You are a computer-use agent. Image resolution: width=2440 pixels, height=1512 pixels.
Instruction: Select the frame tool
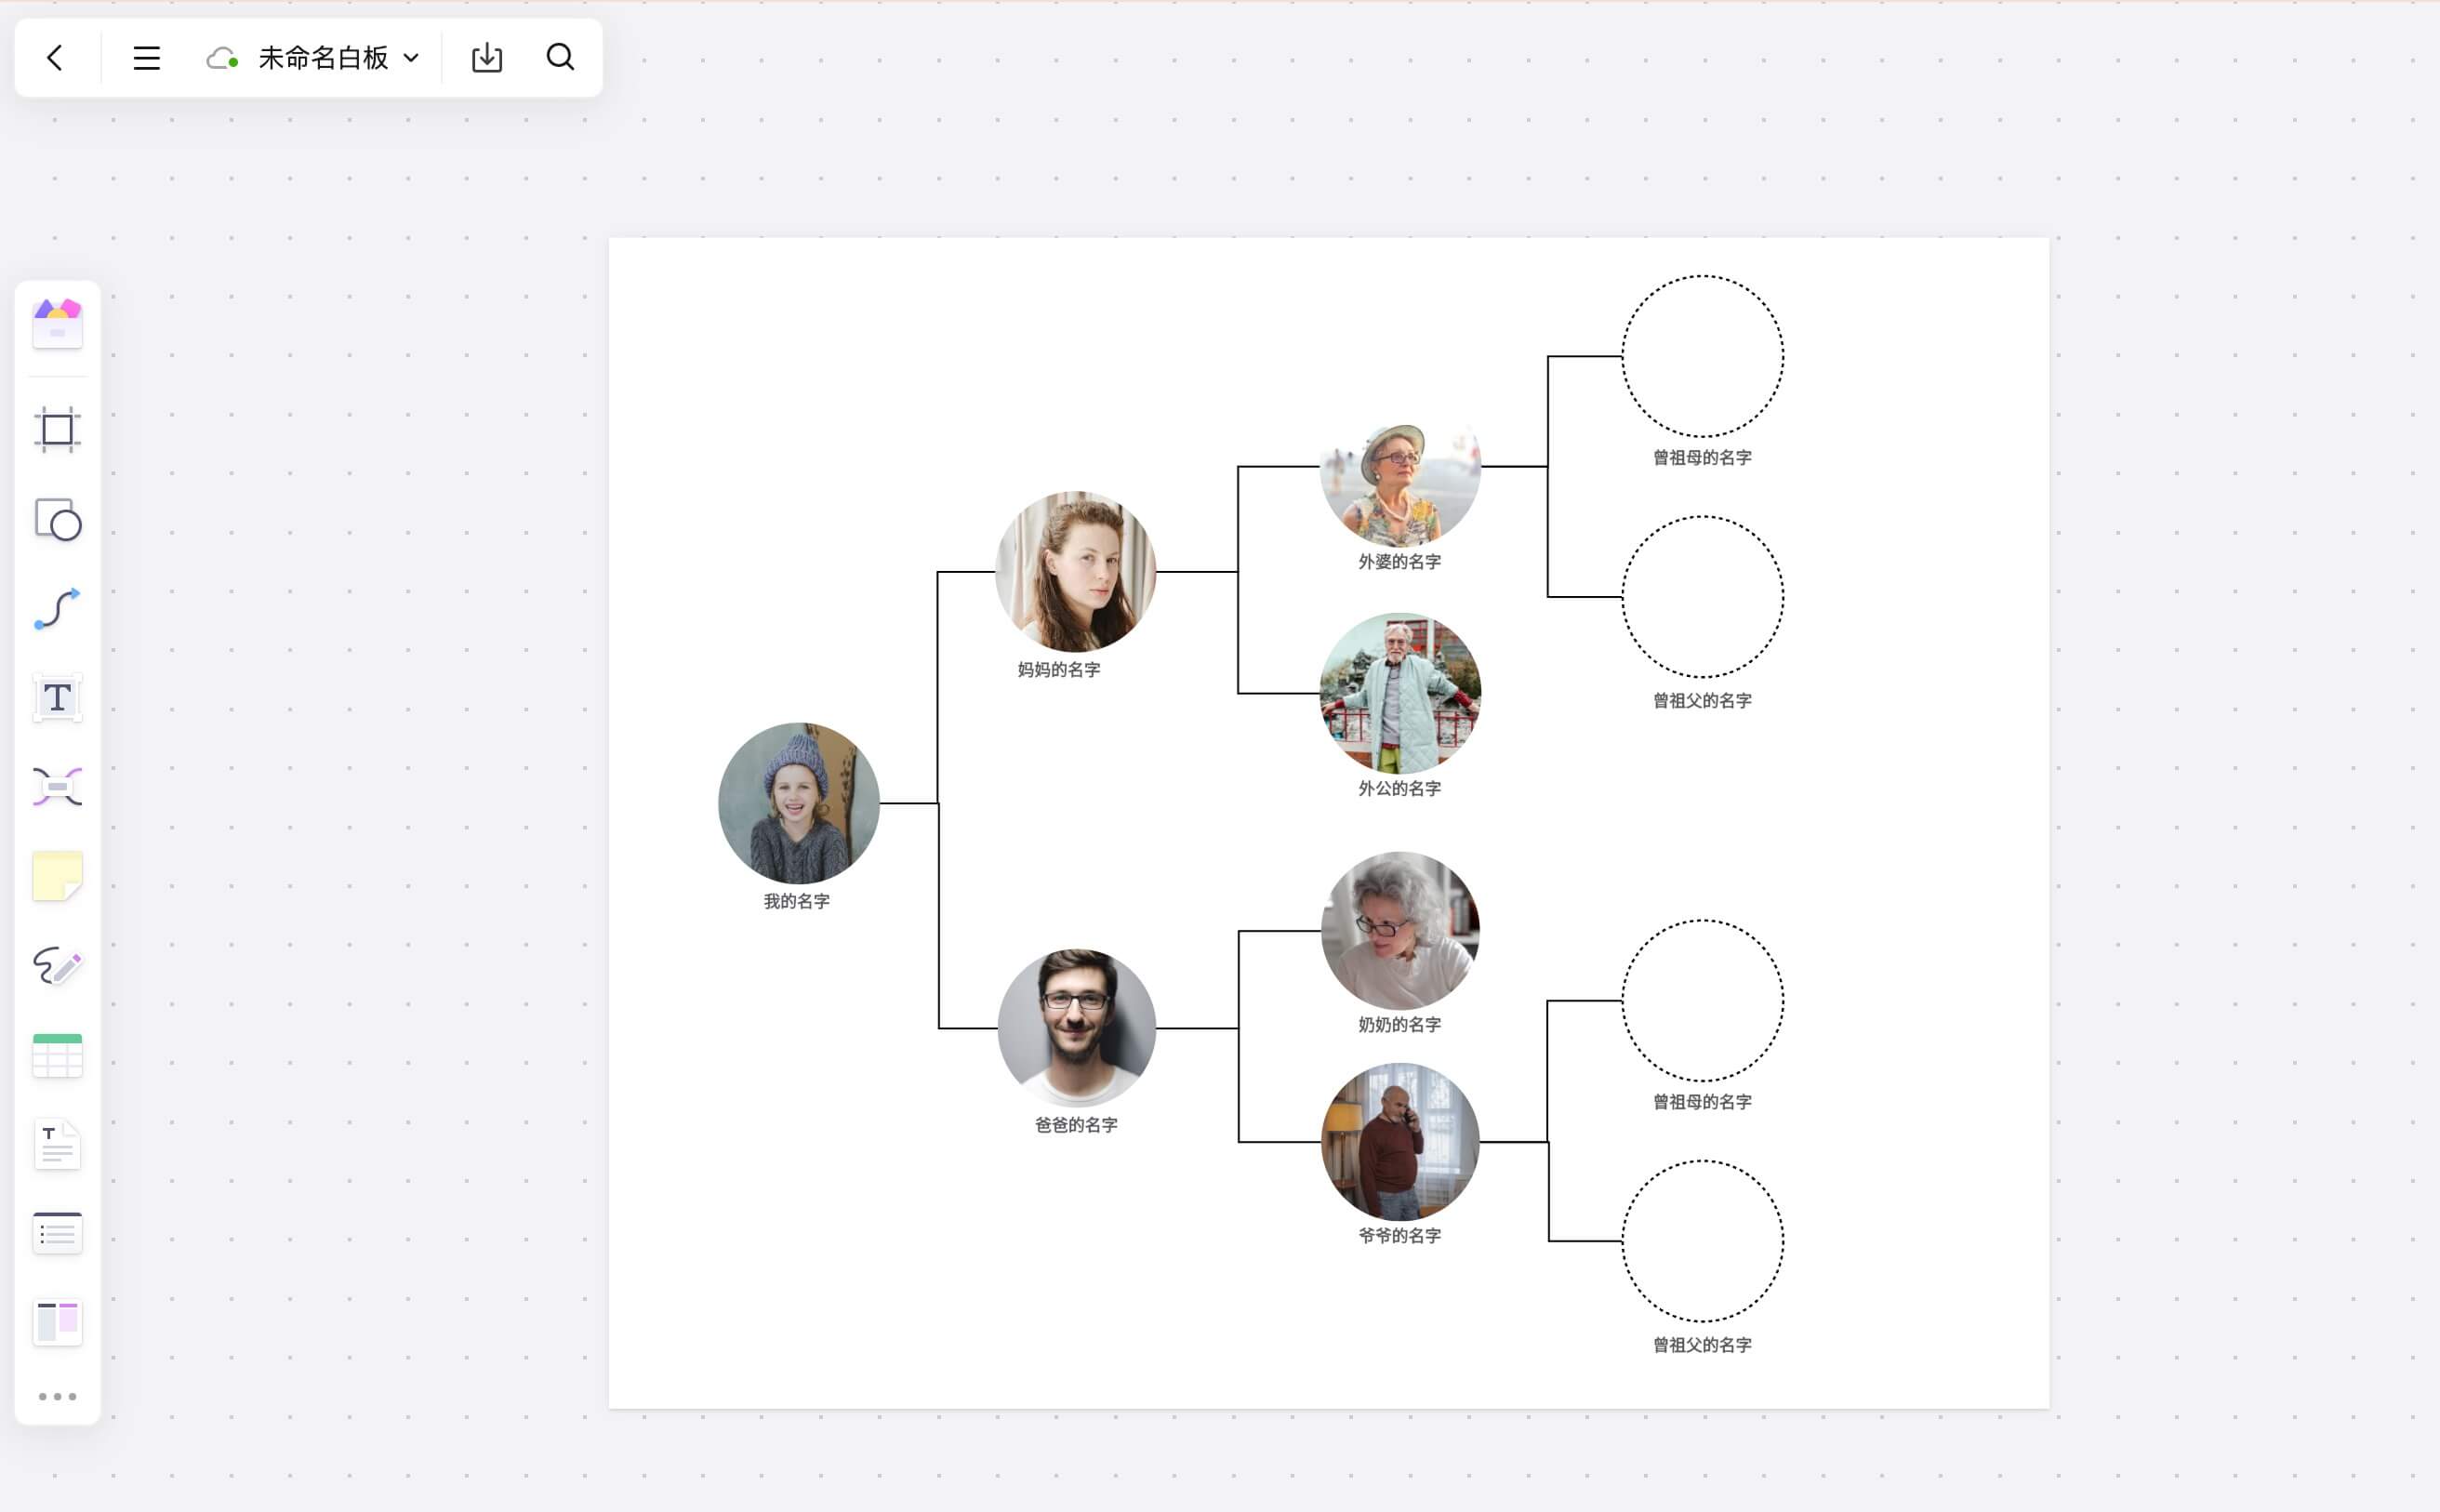click(x=57, y=430)
